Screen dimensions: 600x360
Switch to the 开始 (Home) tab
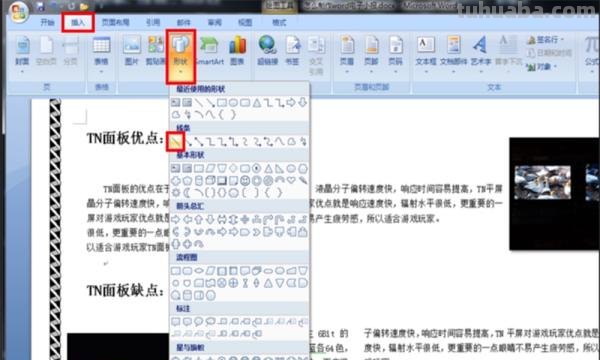(47, 23)
